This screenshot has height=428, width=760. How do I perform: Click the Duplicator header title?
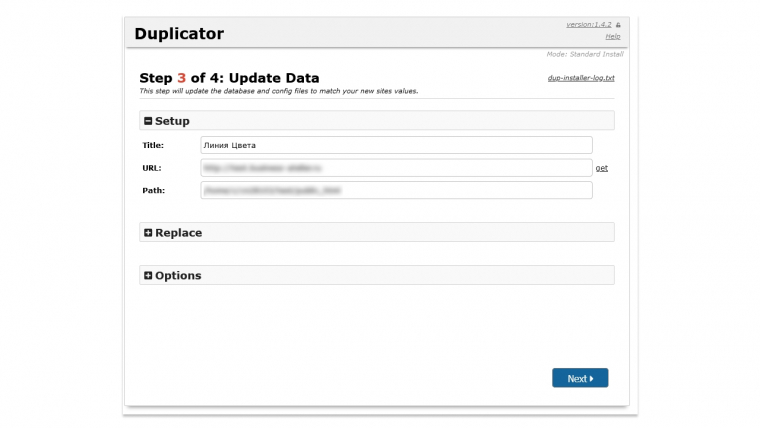180,34
